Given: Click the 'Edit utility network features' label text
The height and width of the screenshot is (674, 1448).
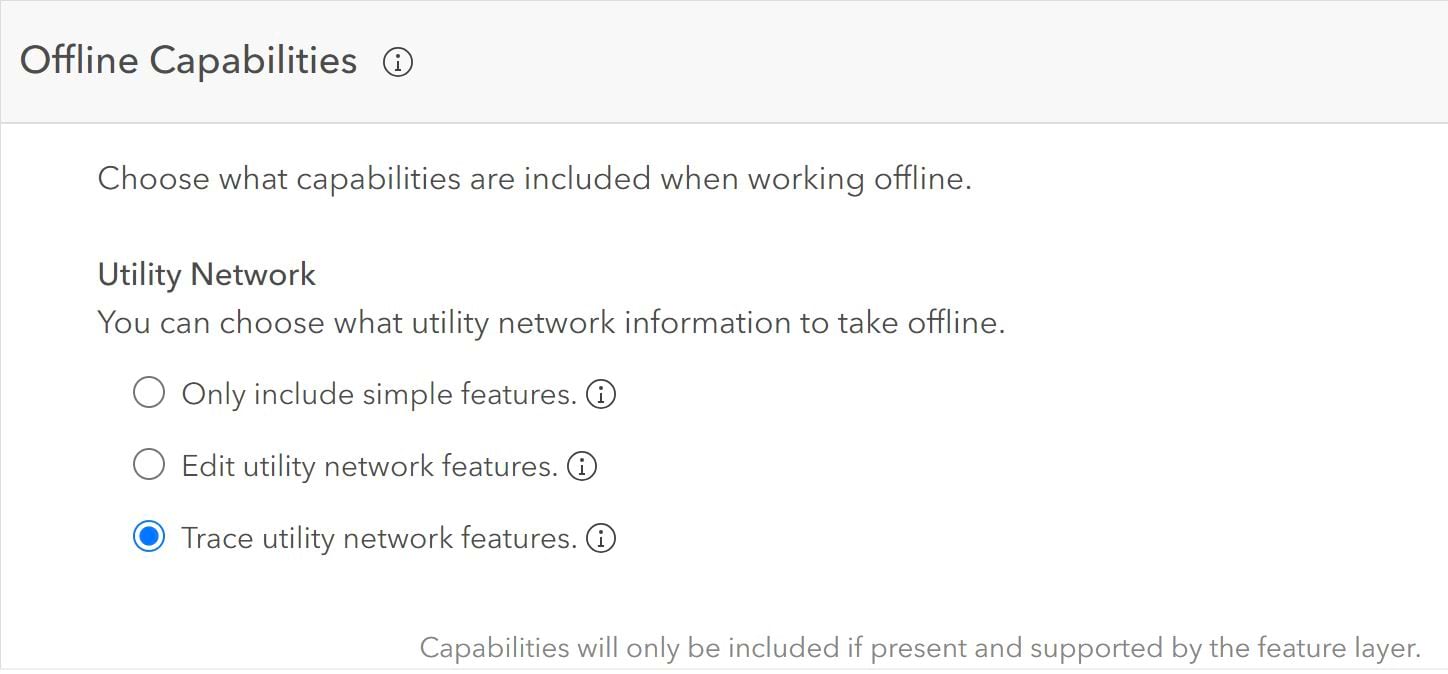Looking at the screenshot, I should tap(370, 466).
